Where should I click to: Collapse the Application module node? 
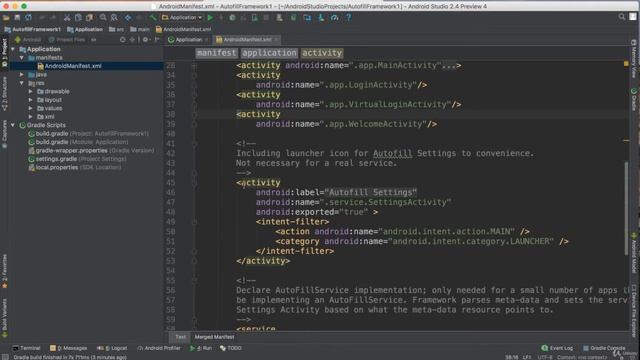coord(13,49)
